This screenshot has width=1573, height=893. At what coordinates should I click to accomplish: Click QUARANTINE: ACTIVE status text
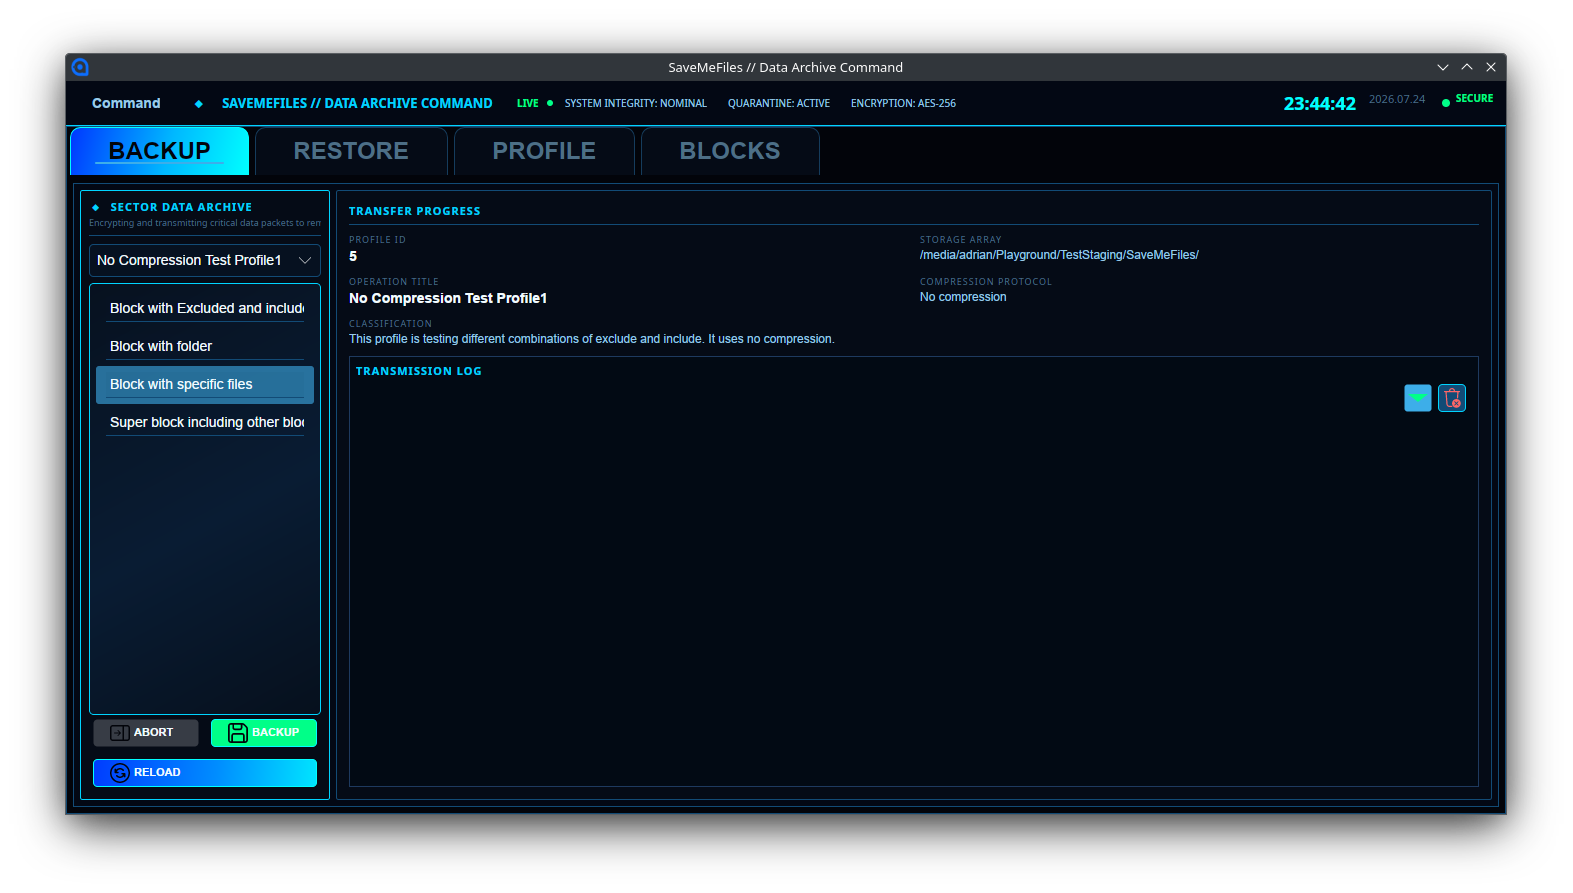779,103
